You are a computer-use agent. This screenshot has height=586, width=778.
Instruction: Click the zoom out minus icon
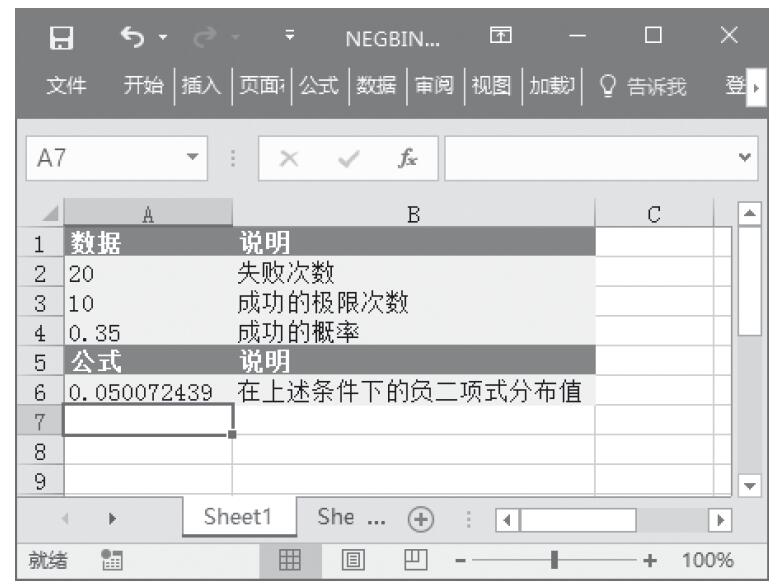pos(459,561)
